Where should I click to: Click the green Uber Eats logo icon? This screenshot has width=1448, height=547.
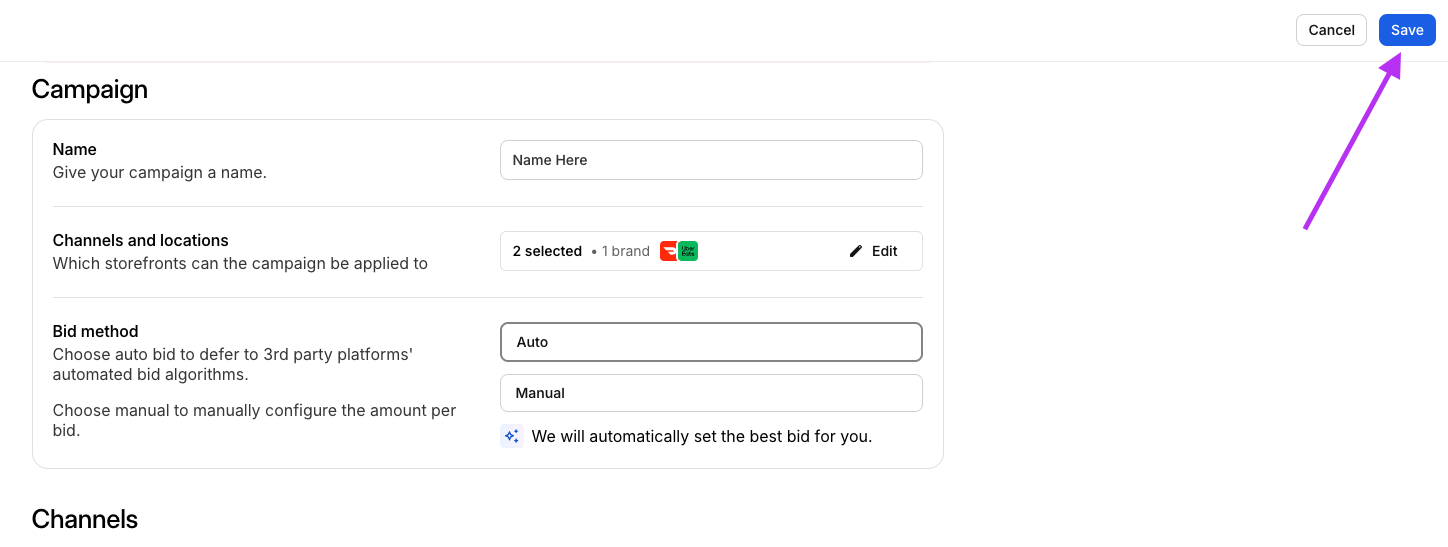[x=688, y=251]
